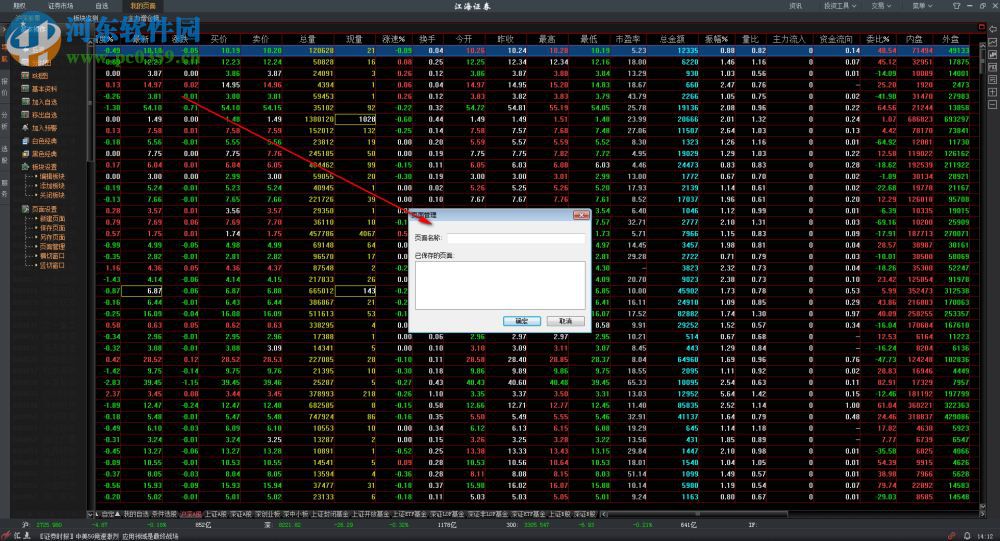Switch to 黑色经典 theme
Viewport: 1000px width, 541px height.
pos(44,154)
